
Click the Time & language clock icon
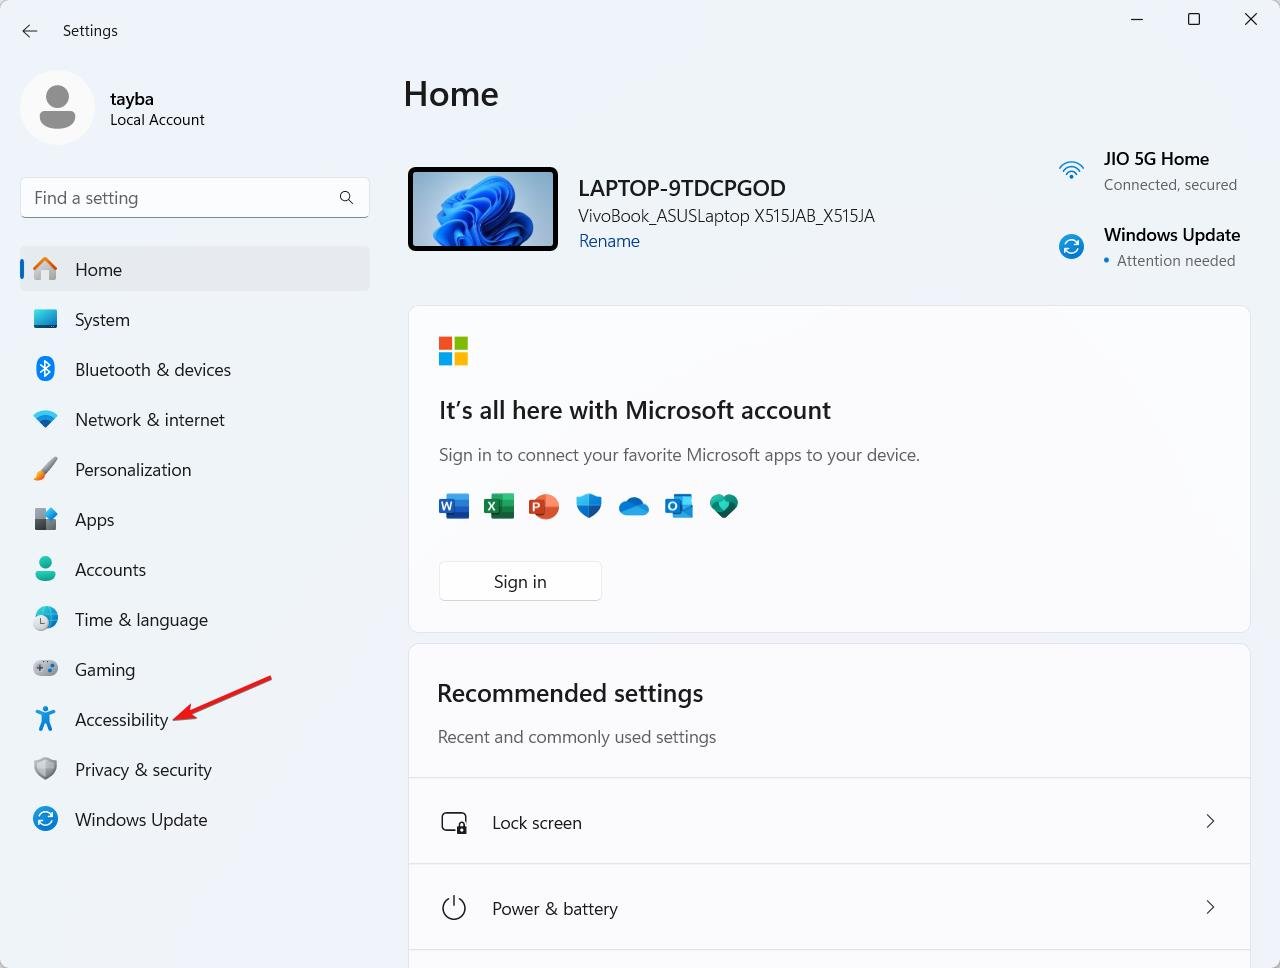point(45,619)
